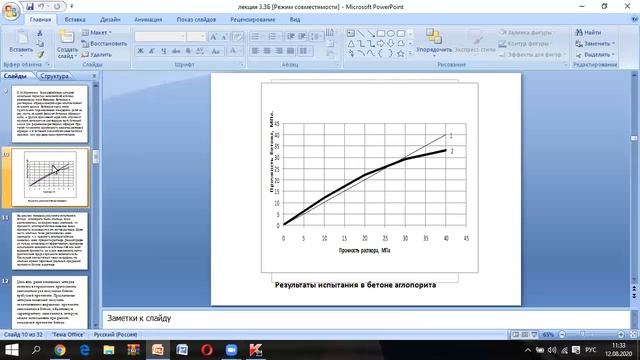Open the Показ слайдов ribbon tab
Screen dimensions: 640x360
[196, 19]
